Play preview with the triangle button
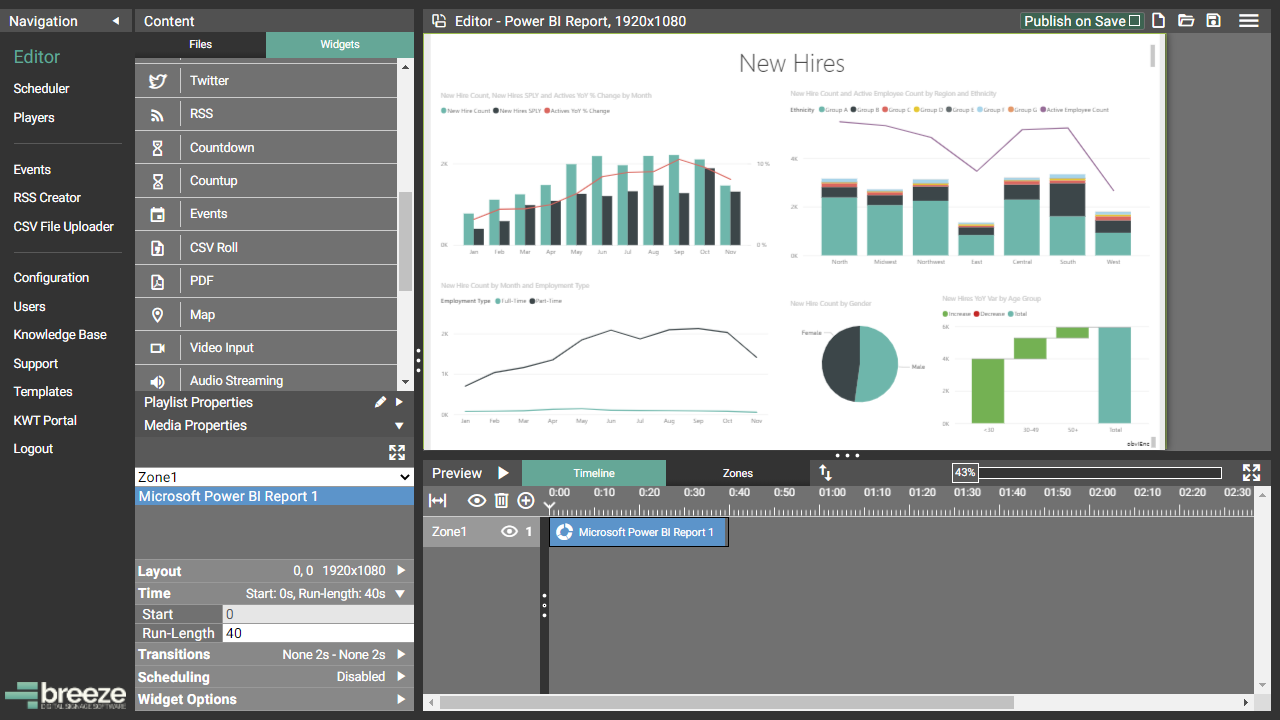The width and height of the screenshot is (1280, 720). pos(503,473)
